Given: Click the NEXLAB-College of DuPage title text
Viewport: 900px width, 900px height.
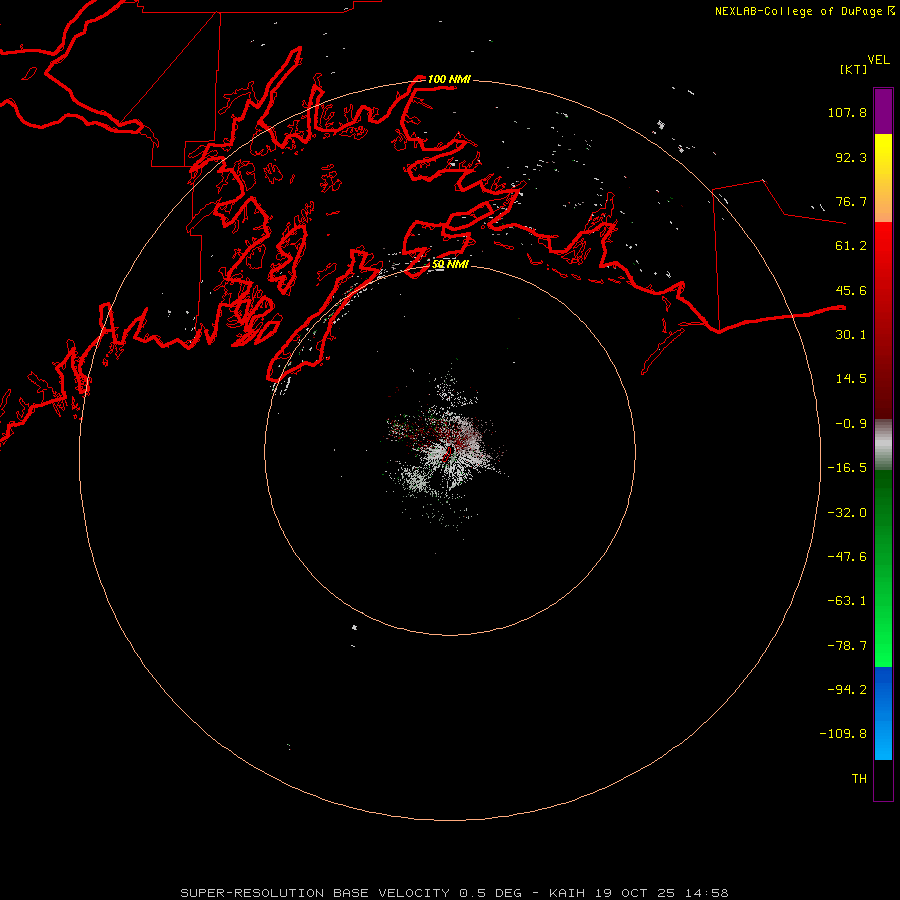Looking at the screenshot, I should (x=798, y=11).
